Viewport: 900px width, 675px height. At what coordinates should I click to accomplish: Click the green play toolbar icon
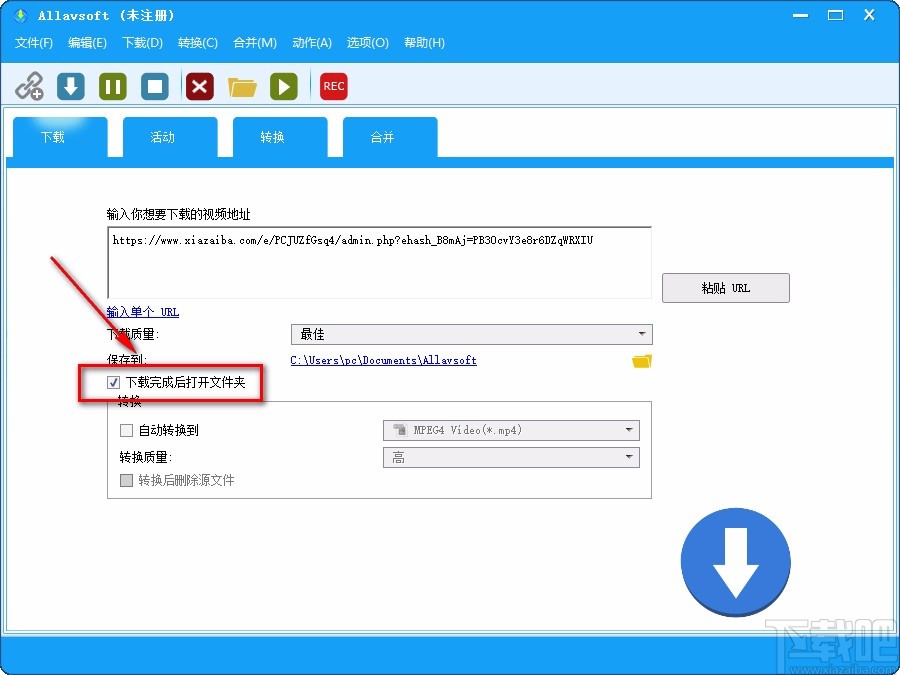coord(284,86)
